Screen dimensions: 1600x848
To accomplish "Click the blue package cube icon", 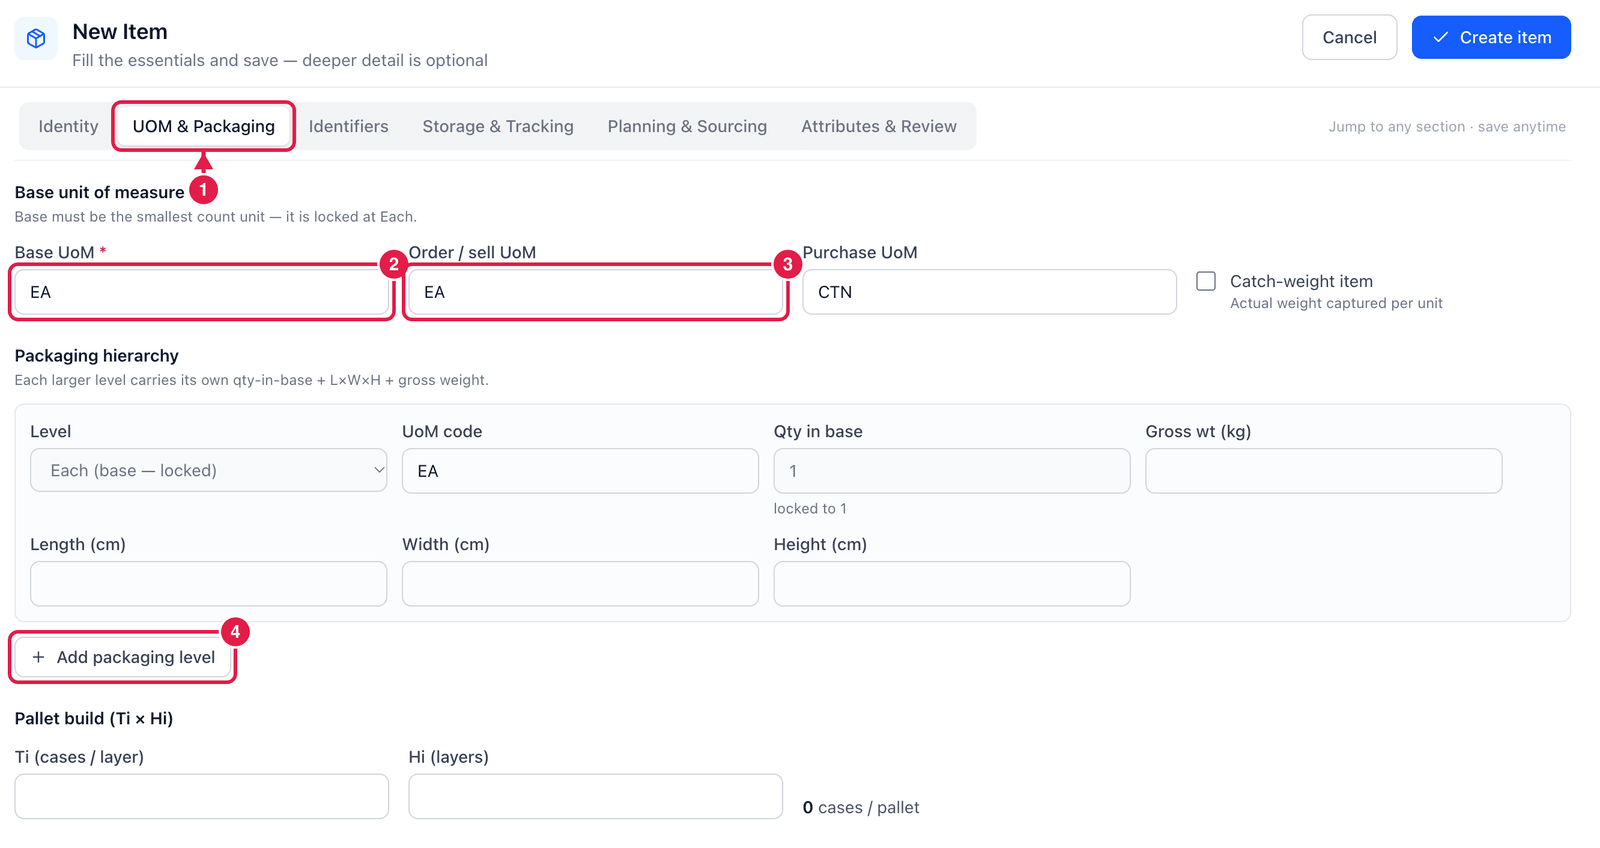I will [x=36, y=38].
